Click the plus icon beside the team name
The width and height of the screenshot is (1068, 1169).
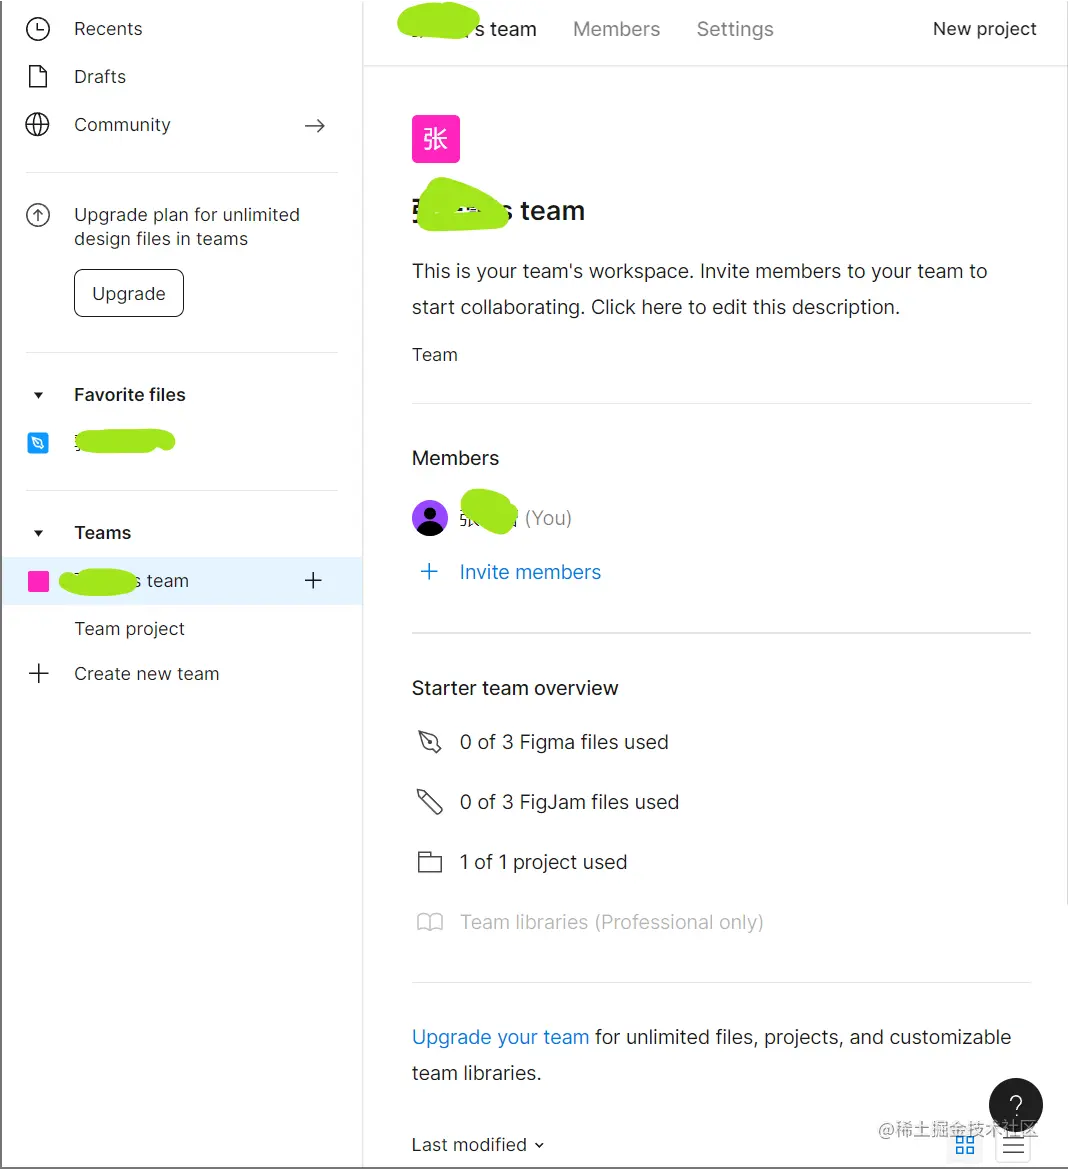tap(313, 581)
